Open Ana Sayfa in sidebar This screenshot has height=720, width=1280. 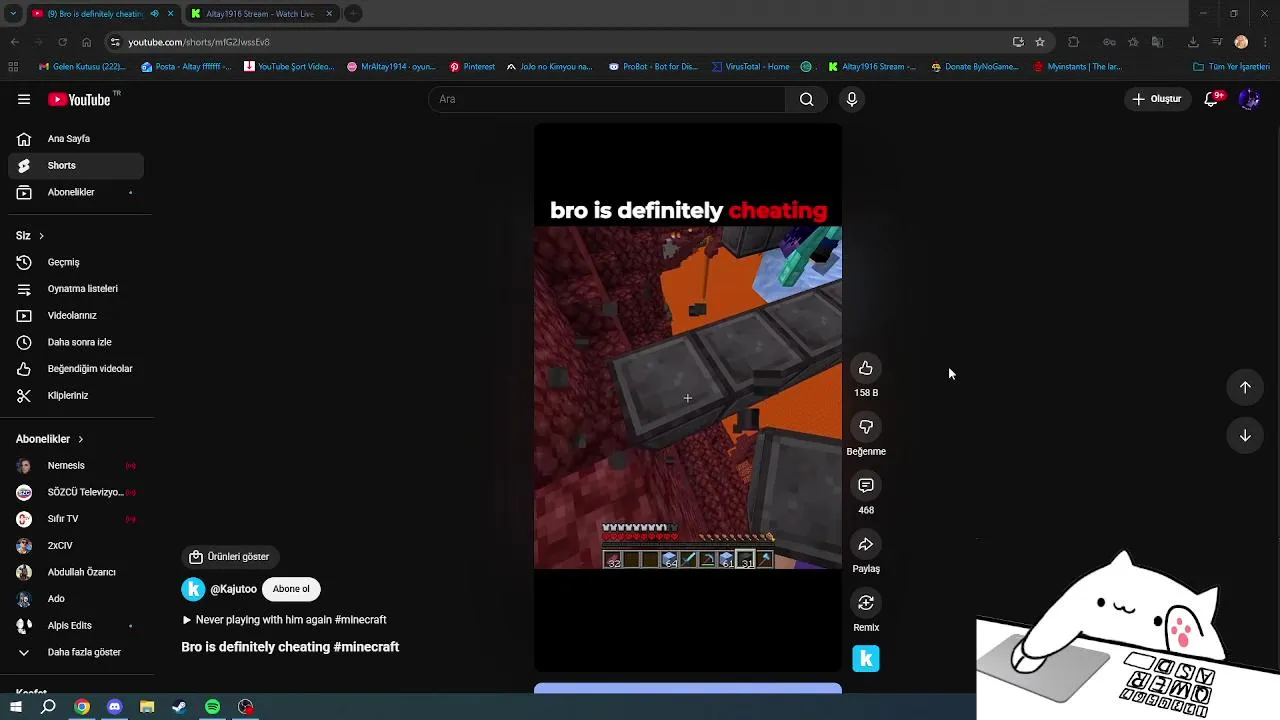(76, 139)
